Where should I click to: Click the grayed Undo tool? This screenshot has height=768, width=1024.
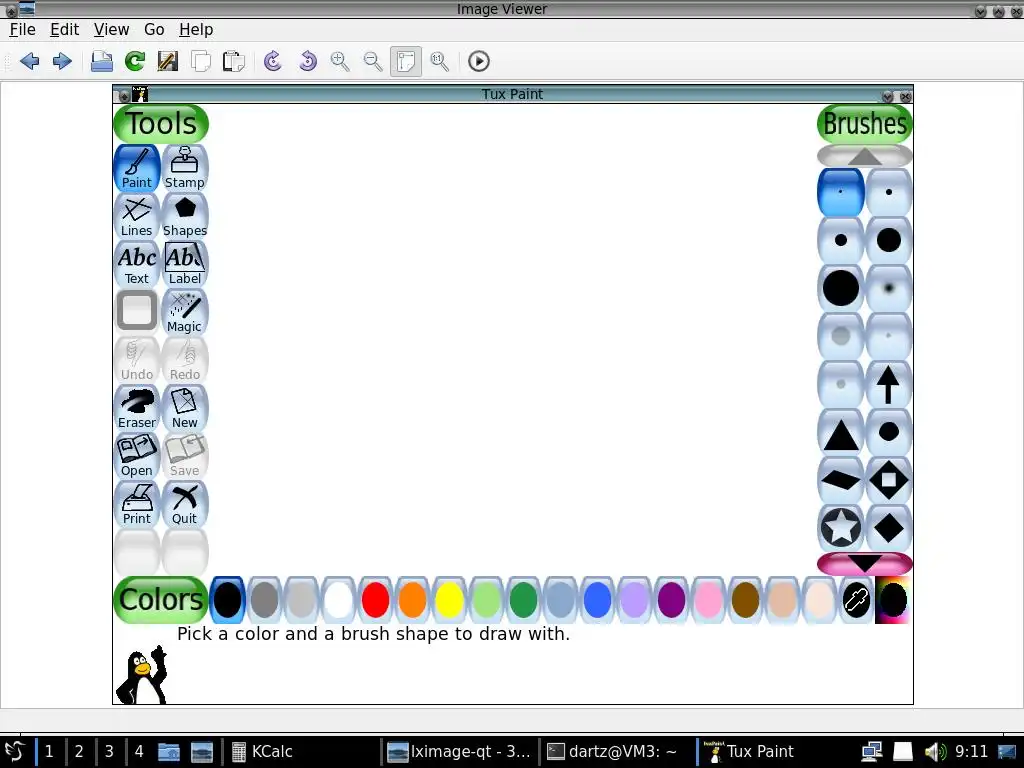pos(137,360)
